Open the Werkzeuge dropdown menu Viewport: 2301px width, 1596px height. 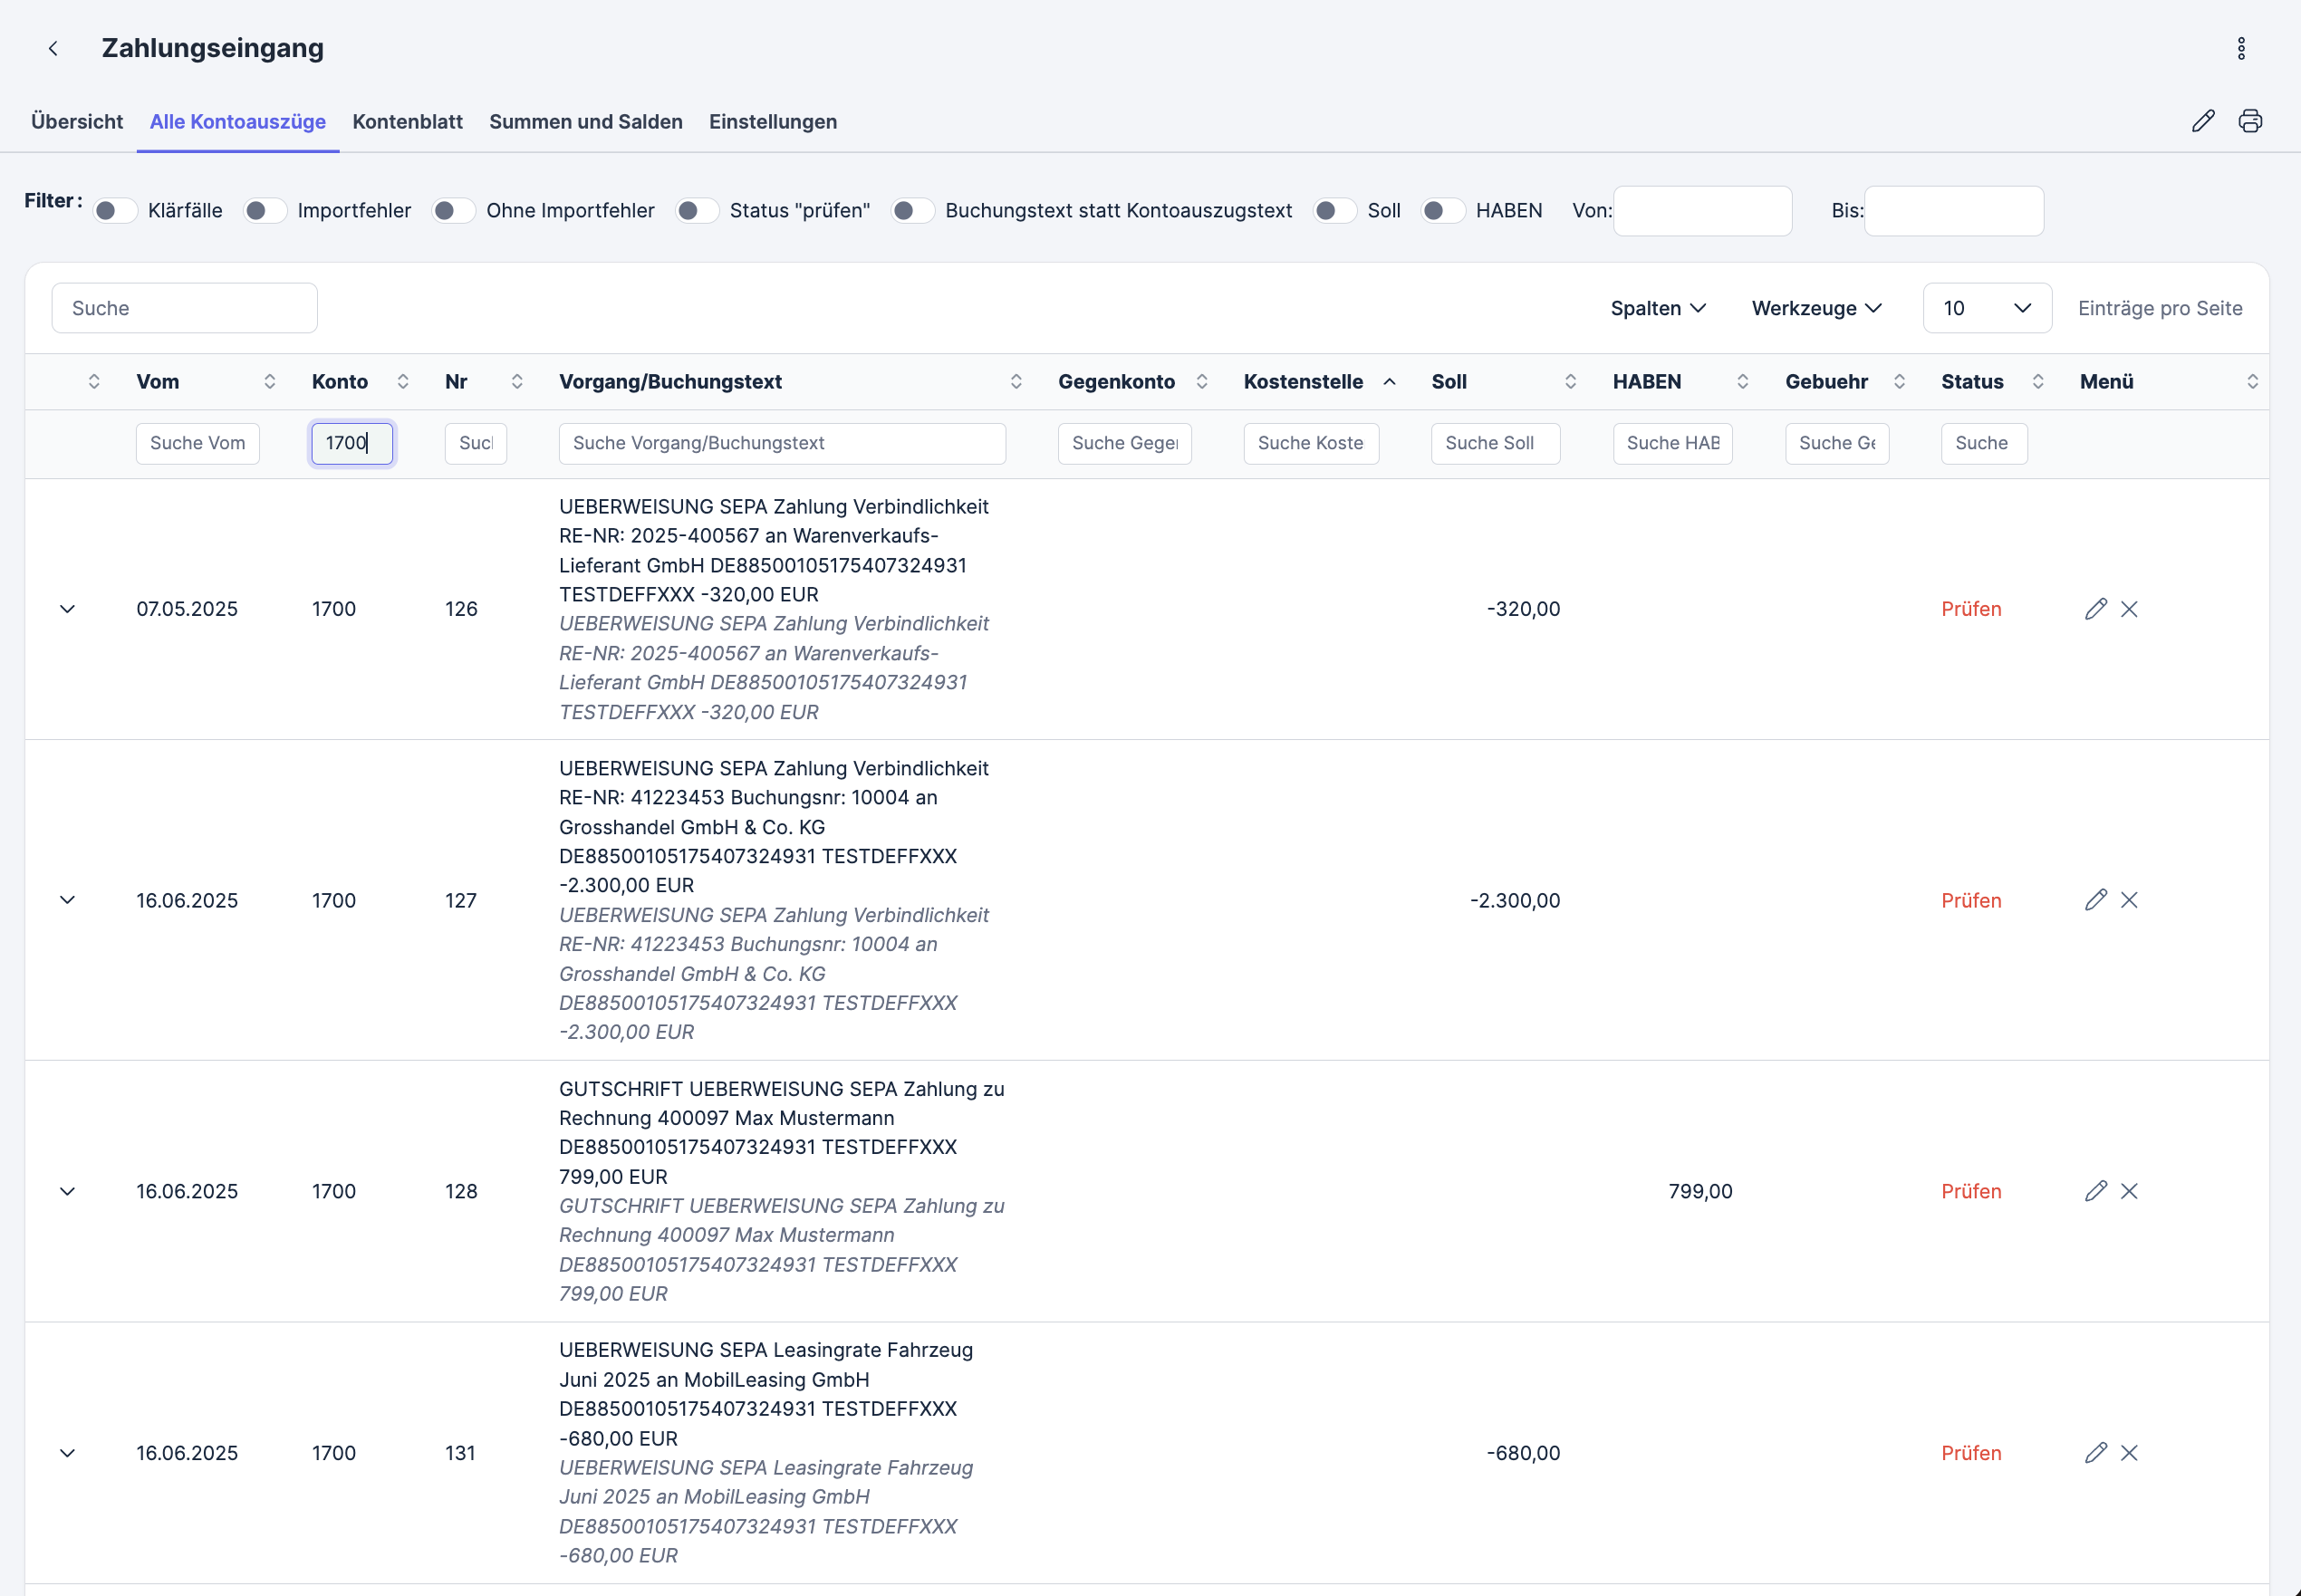(1816, 308)
